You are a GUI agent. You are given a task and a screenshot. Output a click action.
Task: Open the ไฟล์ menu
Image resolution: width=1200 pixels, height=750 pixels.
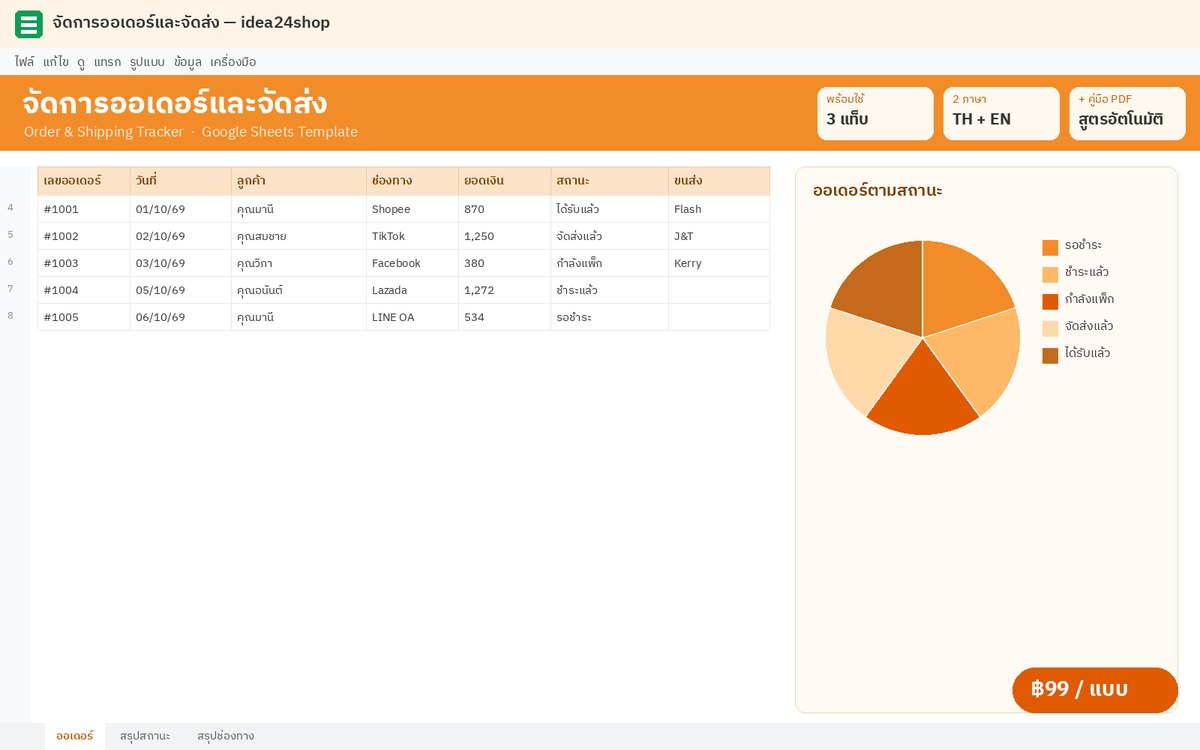pyautogui.click(x=25, y=61)
